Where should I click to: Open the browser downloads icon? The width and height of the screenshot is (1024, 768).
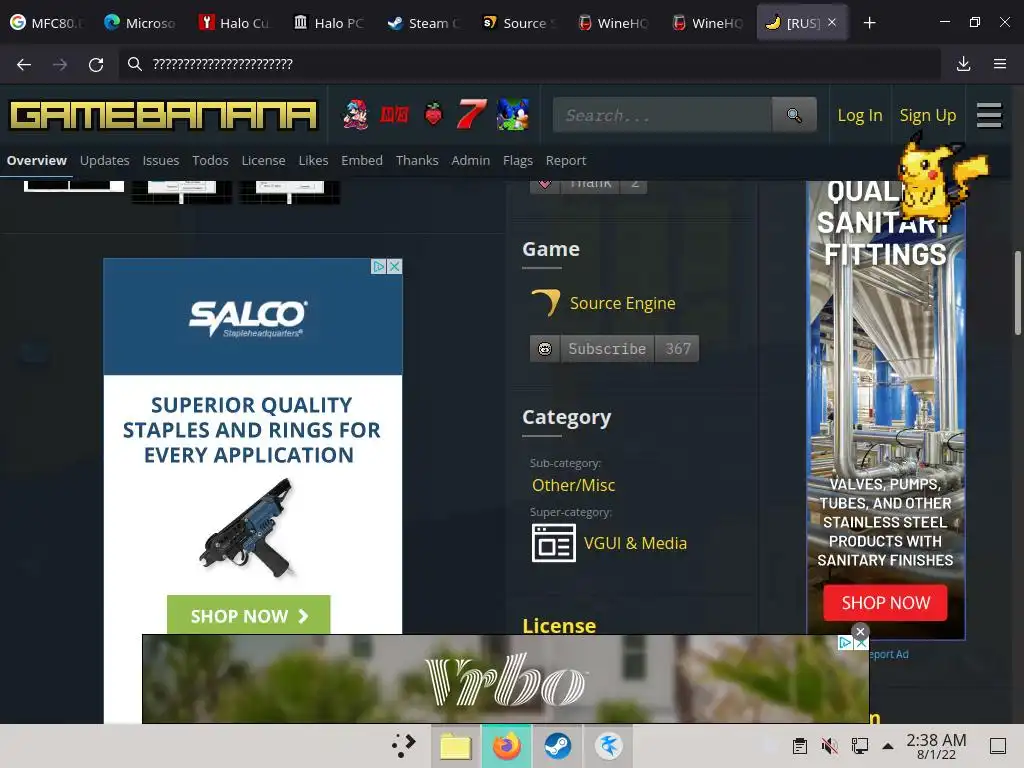[x=963, y=64]
